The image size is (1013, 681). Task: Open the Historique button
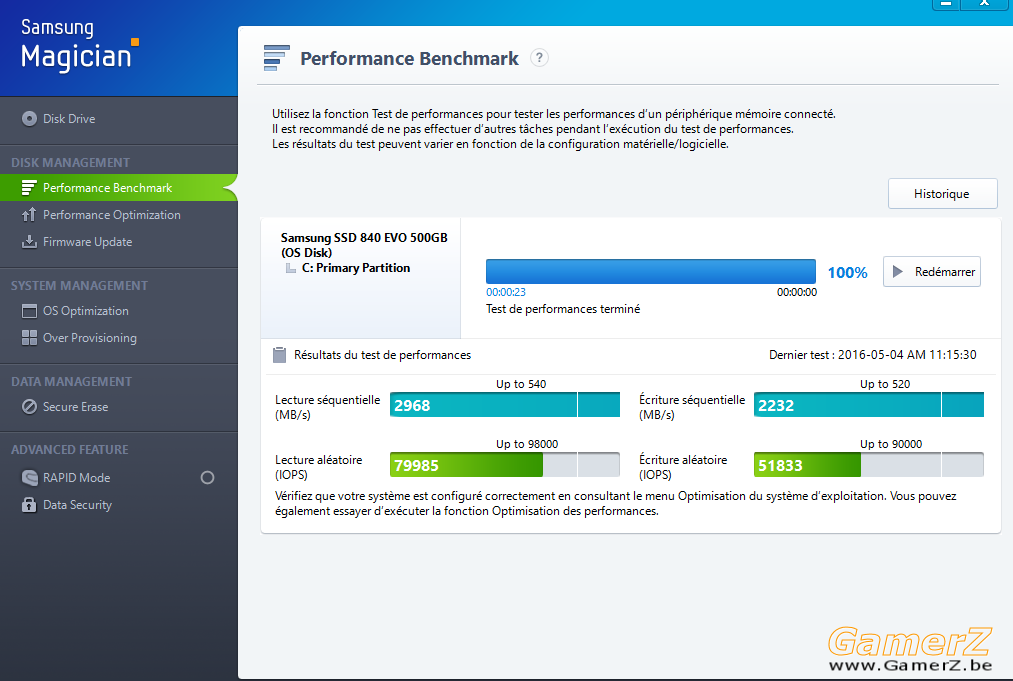coord(943,194)
